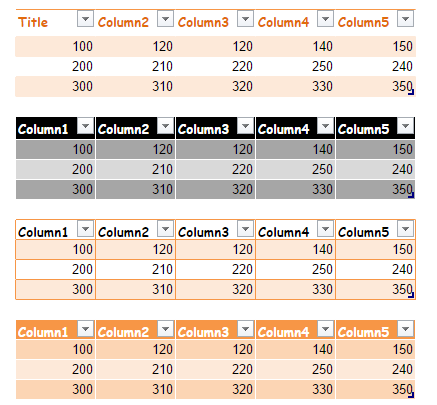Expand Column3 filter in the solid orange header table
This screenshot has height=405, width=437.
[x=245, y=329]
